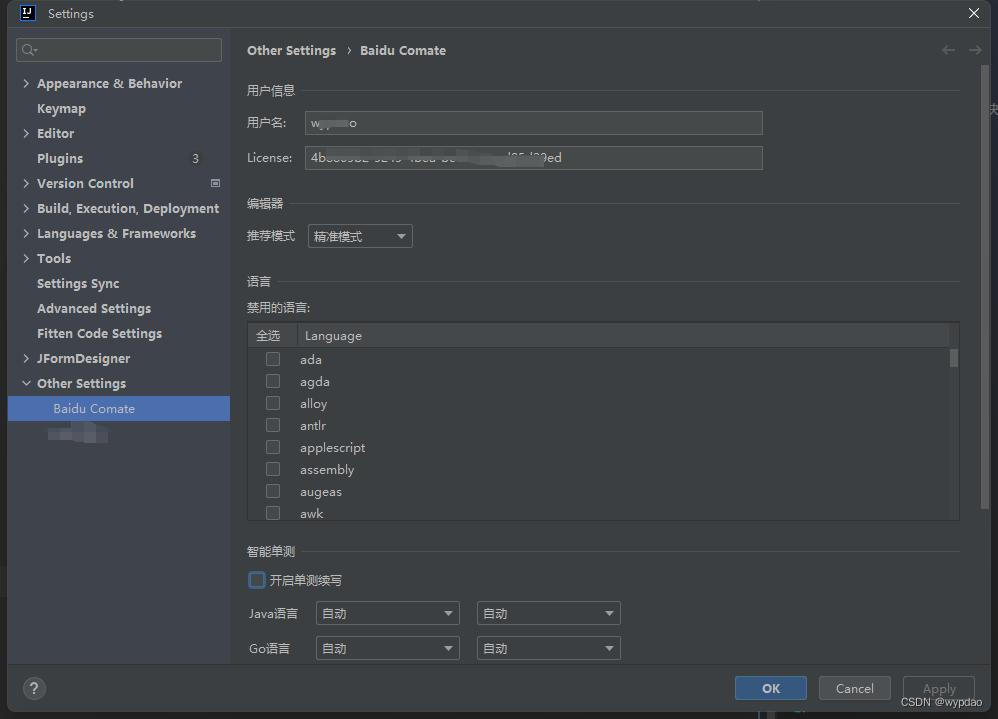
Task: Focus the settings search field
Action: (119, 50)
